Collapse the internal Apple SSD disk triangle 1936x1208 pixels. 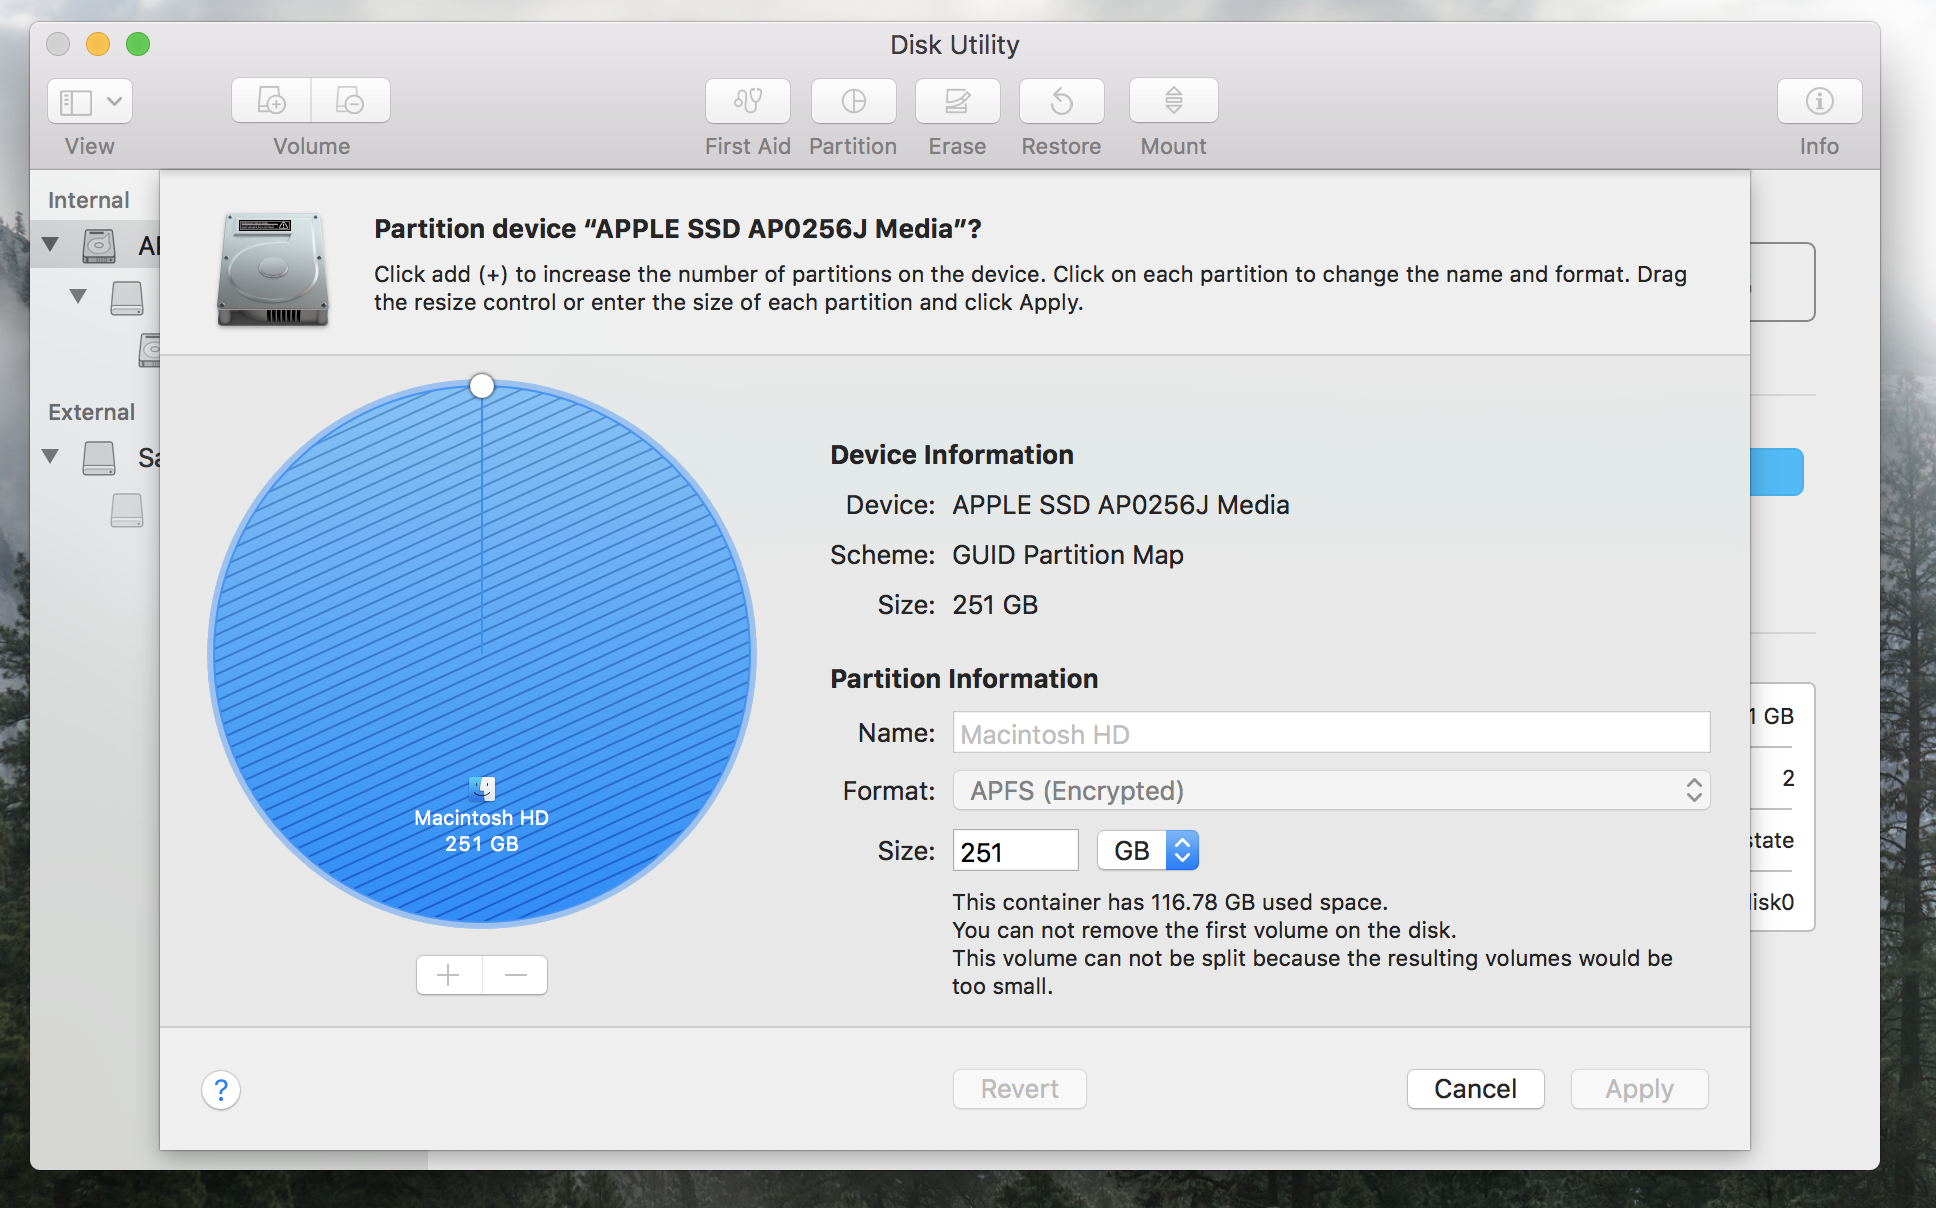tap(51, 244)
